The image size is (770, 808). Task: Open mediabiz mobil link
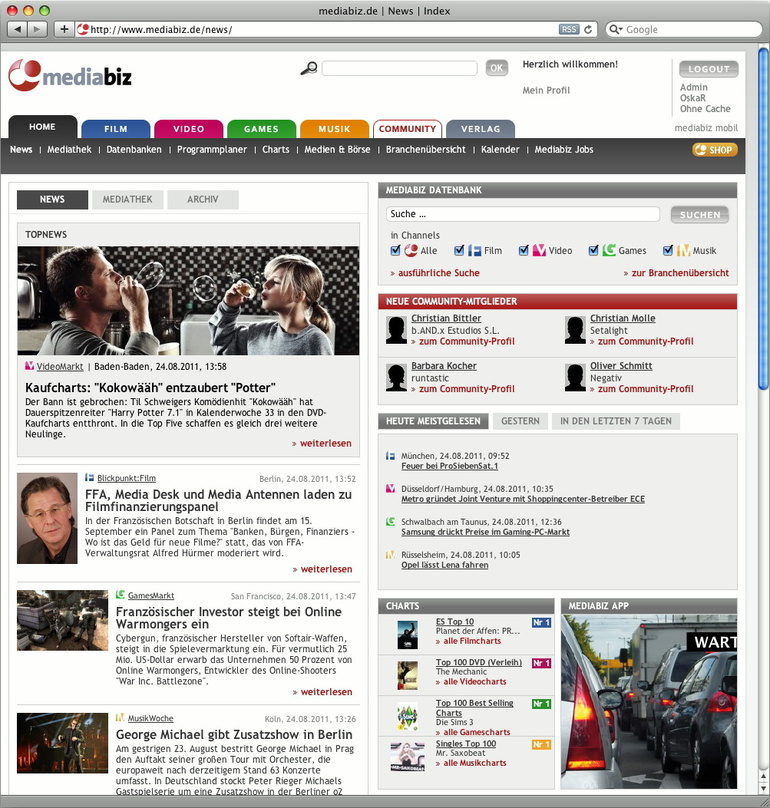click(x=706, y=128)
